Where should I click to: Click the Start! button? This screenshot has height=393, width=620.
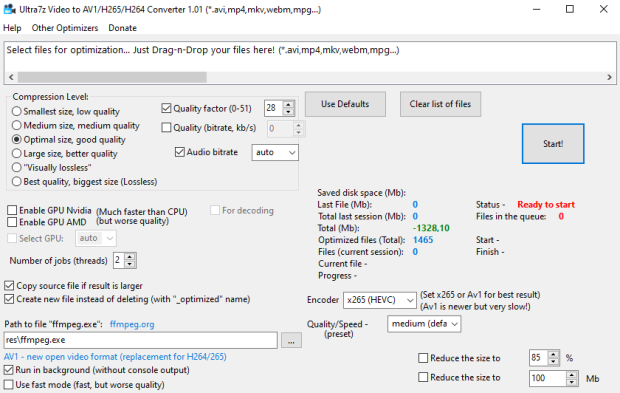pyautogui.click(x=553, y=144)
